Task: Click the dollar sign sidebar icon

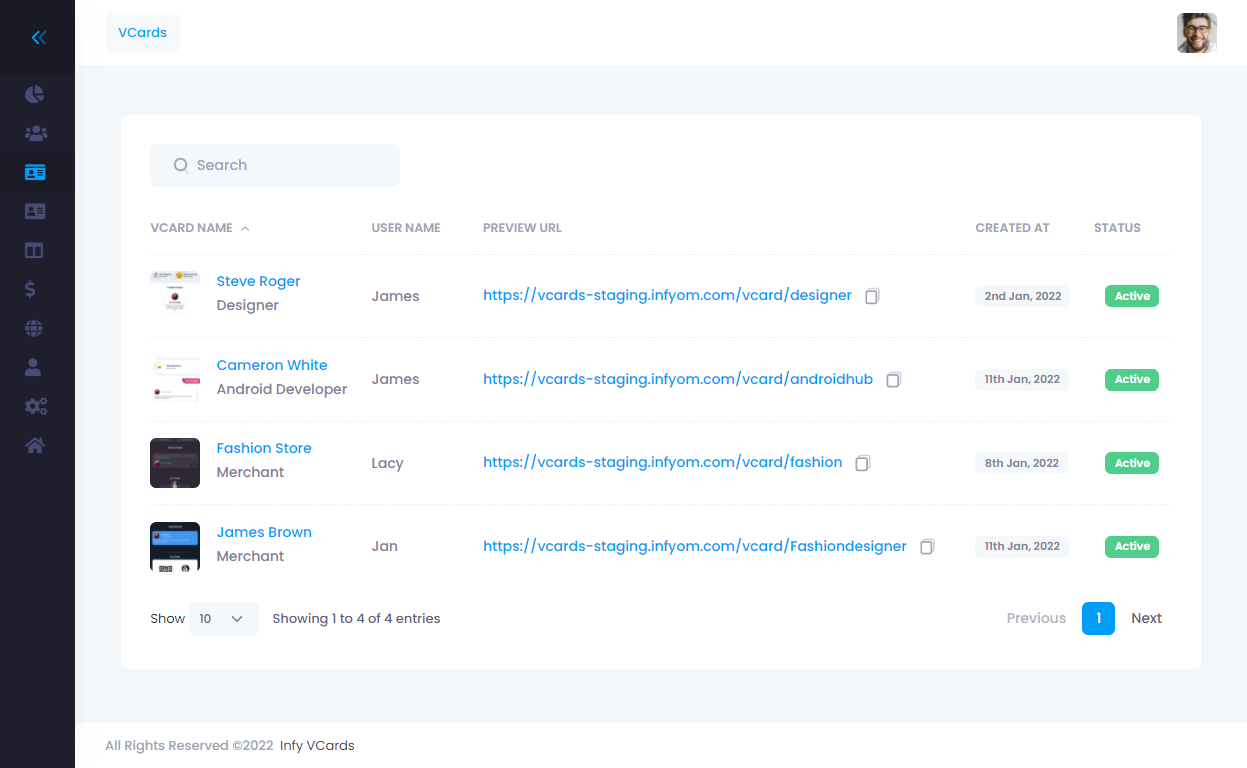Action: (31, 290)
